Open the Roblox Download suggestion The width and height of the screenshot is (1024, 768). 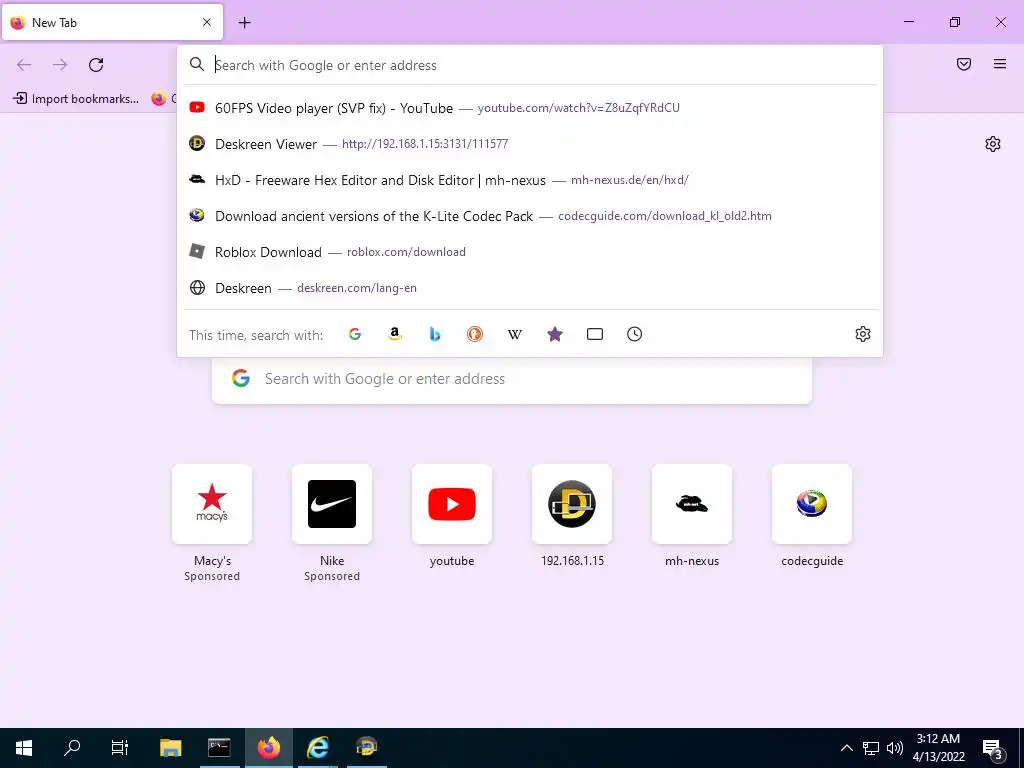point(530,251)
